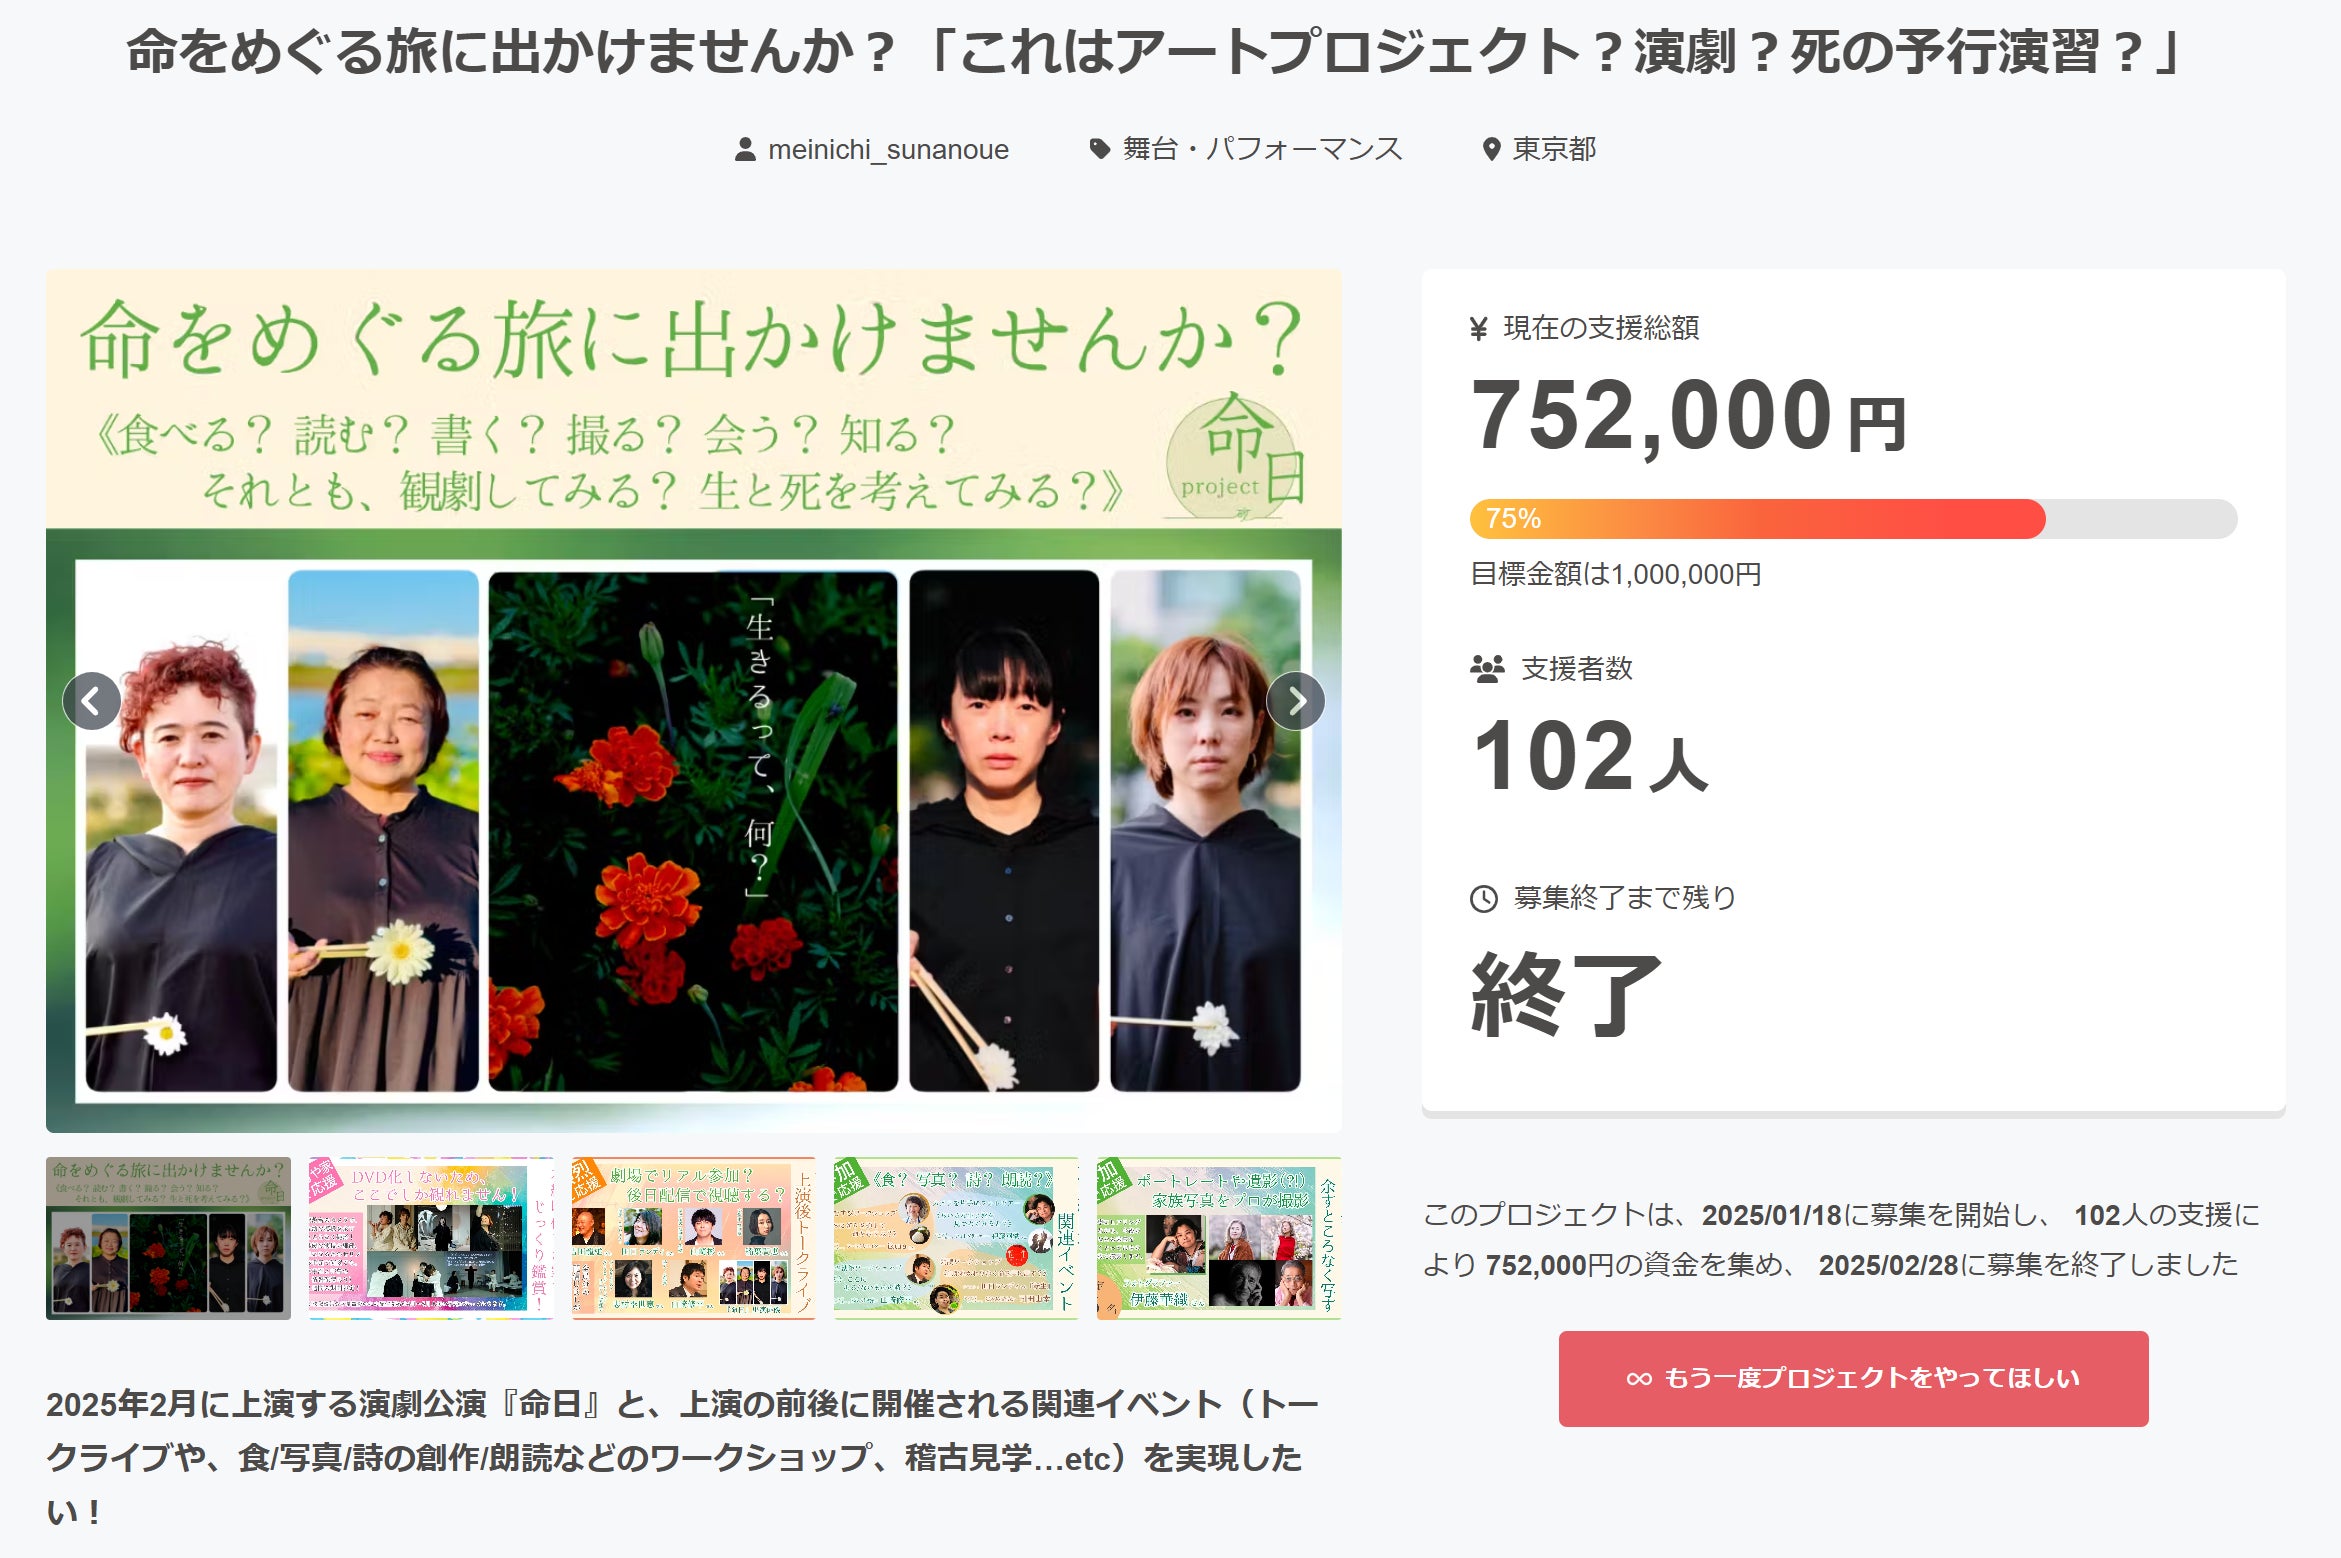Click the location pin icon beside 東京都
This screenshot has width=2341, height=1558.
[x=1491, y=150]
